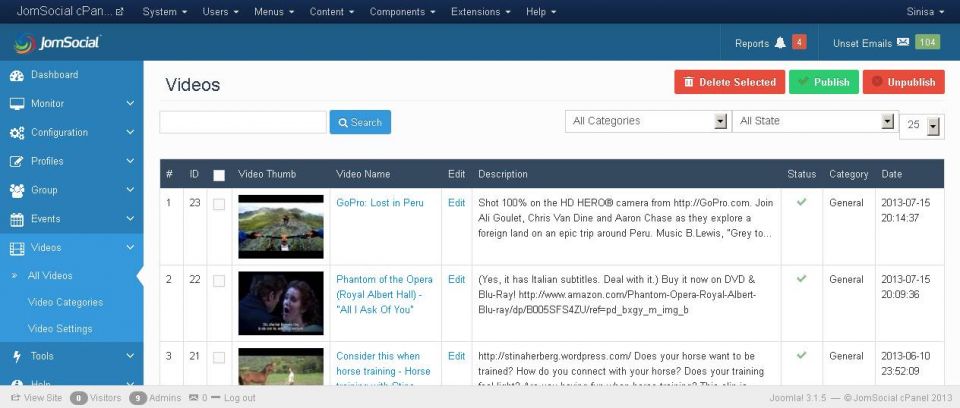Open the Dashboard gauge icon
960x408 pixels.
[x=17, y=75]
